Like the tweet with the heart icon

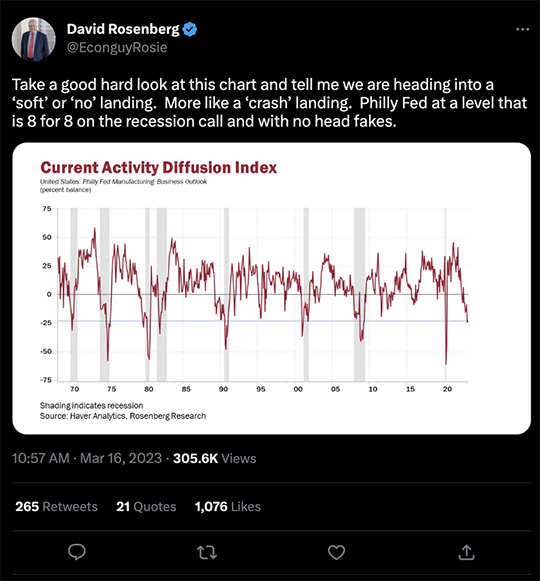(337, 552)
